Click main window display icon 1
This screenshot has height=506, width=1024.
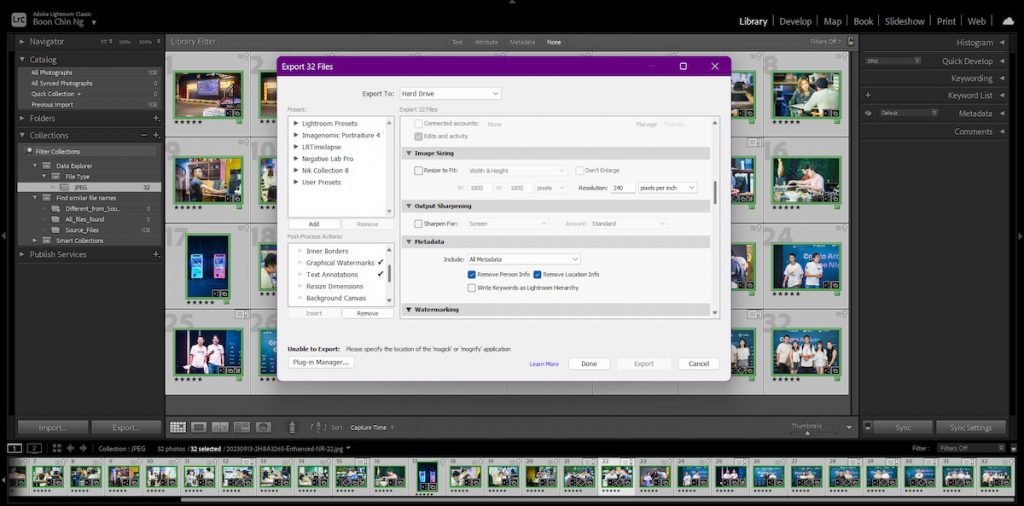tap(14, 448)
